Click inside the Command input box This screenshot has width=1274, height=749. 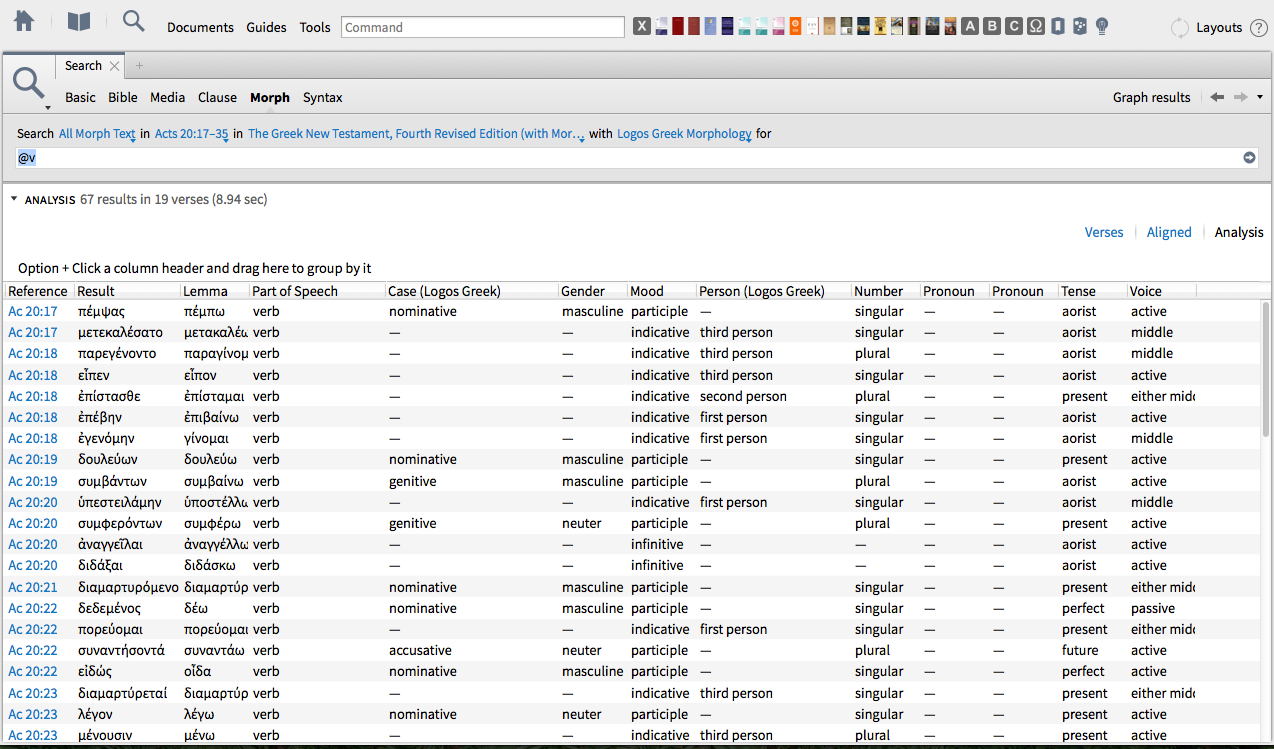[482, 27]
